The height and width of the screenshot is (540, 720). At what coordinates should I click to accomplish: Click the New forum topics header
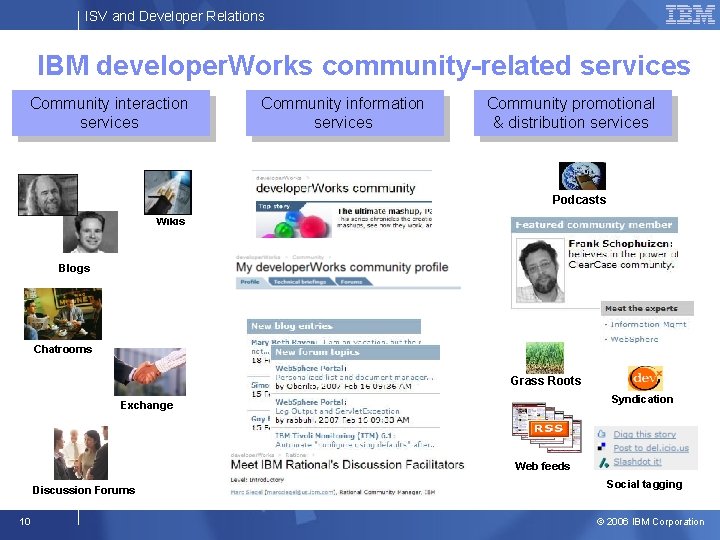click(355, 352)
